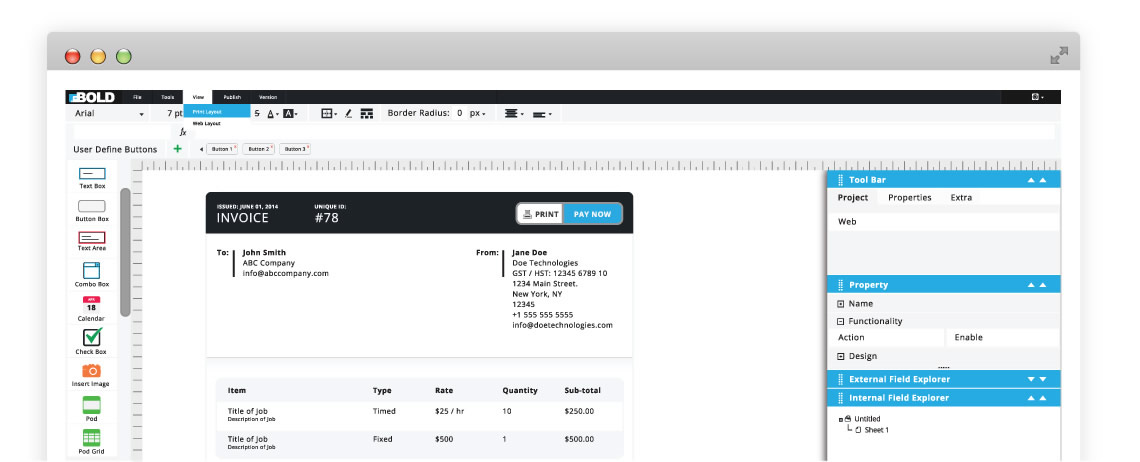Select the Combo Box tool
Screen dimensions: 1140x462
click(x=92, y=274)
